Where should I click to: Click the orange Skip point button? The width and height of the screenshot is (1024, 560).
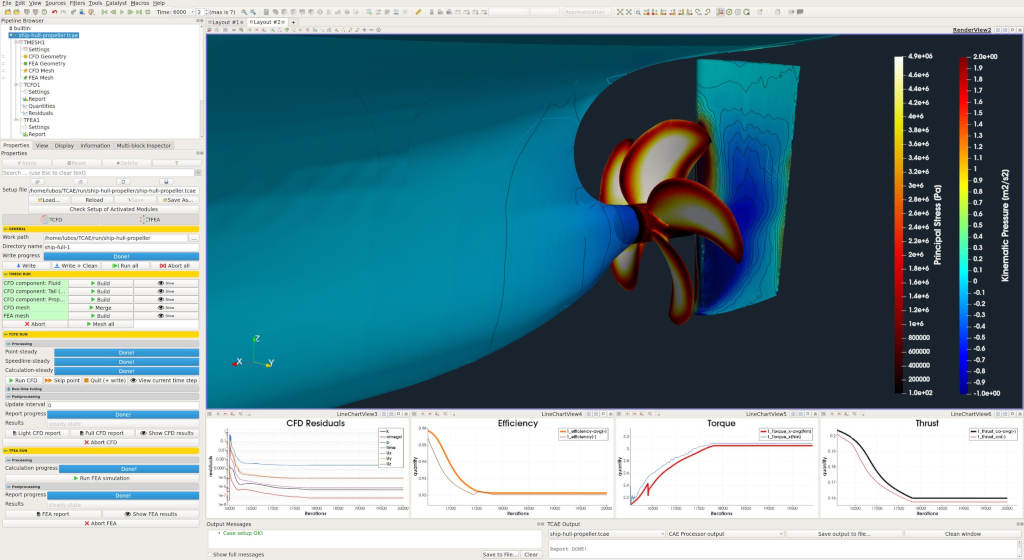tap(63, 380)
